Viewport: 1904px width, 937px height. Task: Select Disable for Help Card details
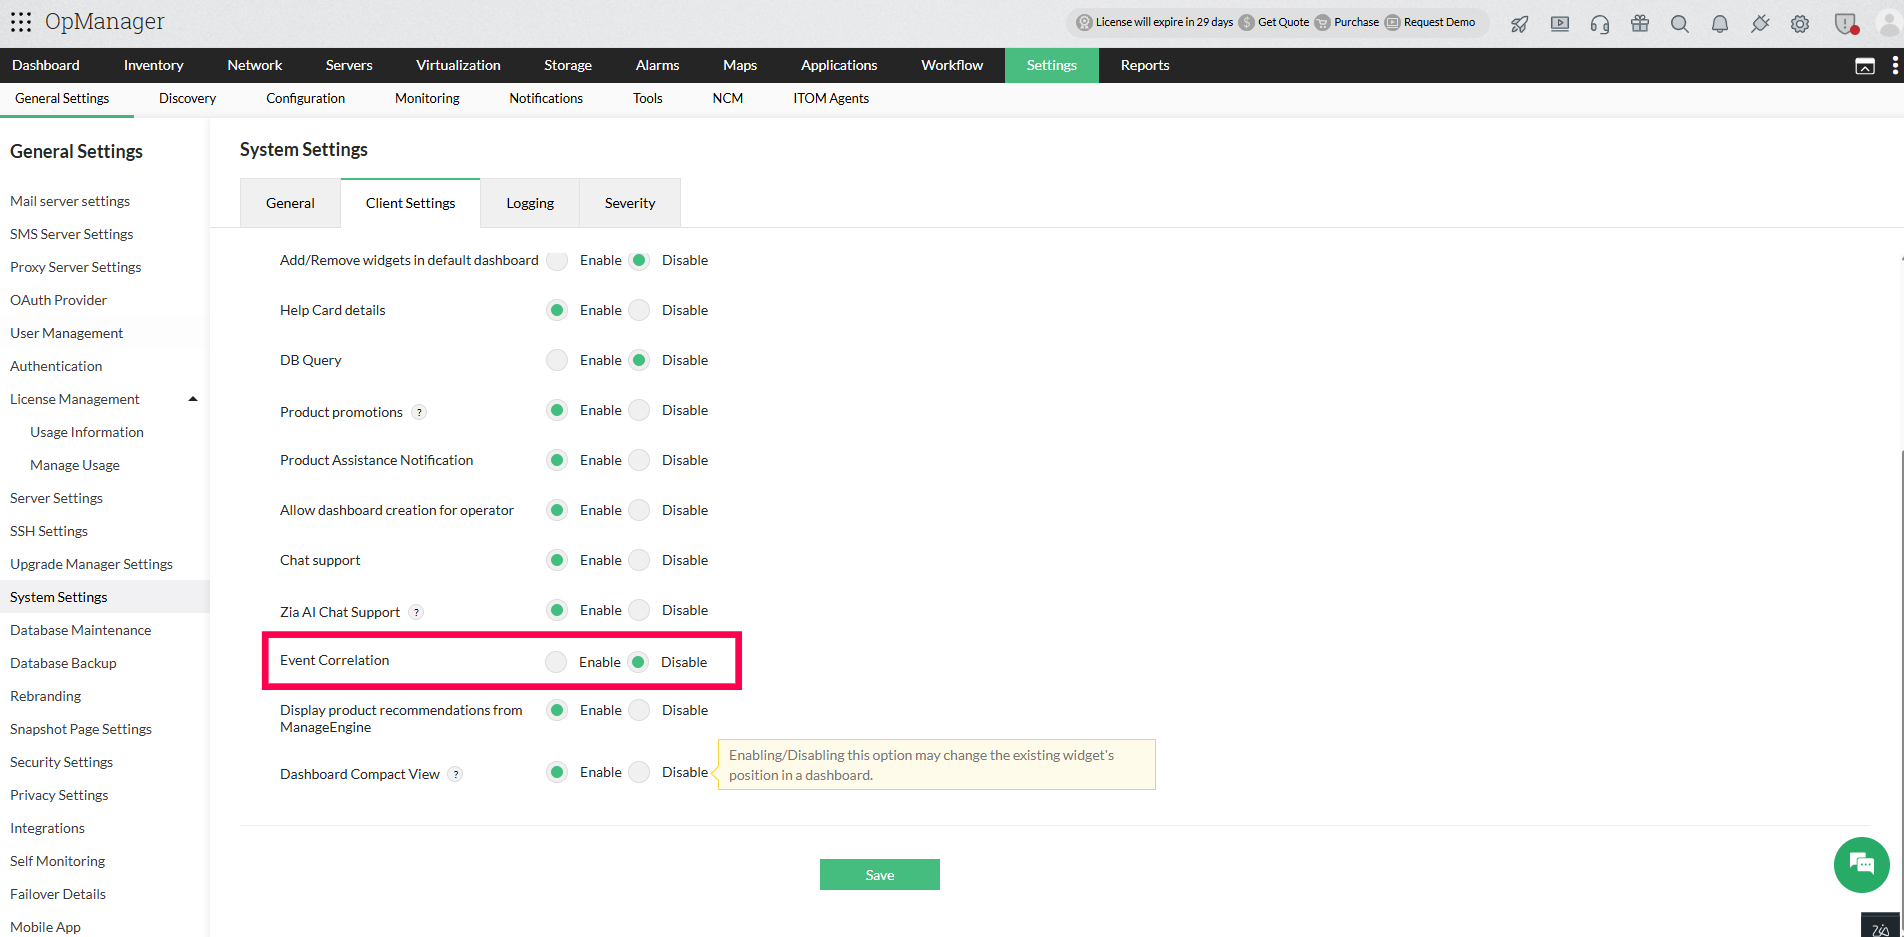click(x=639, y=310)
